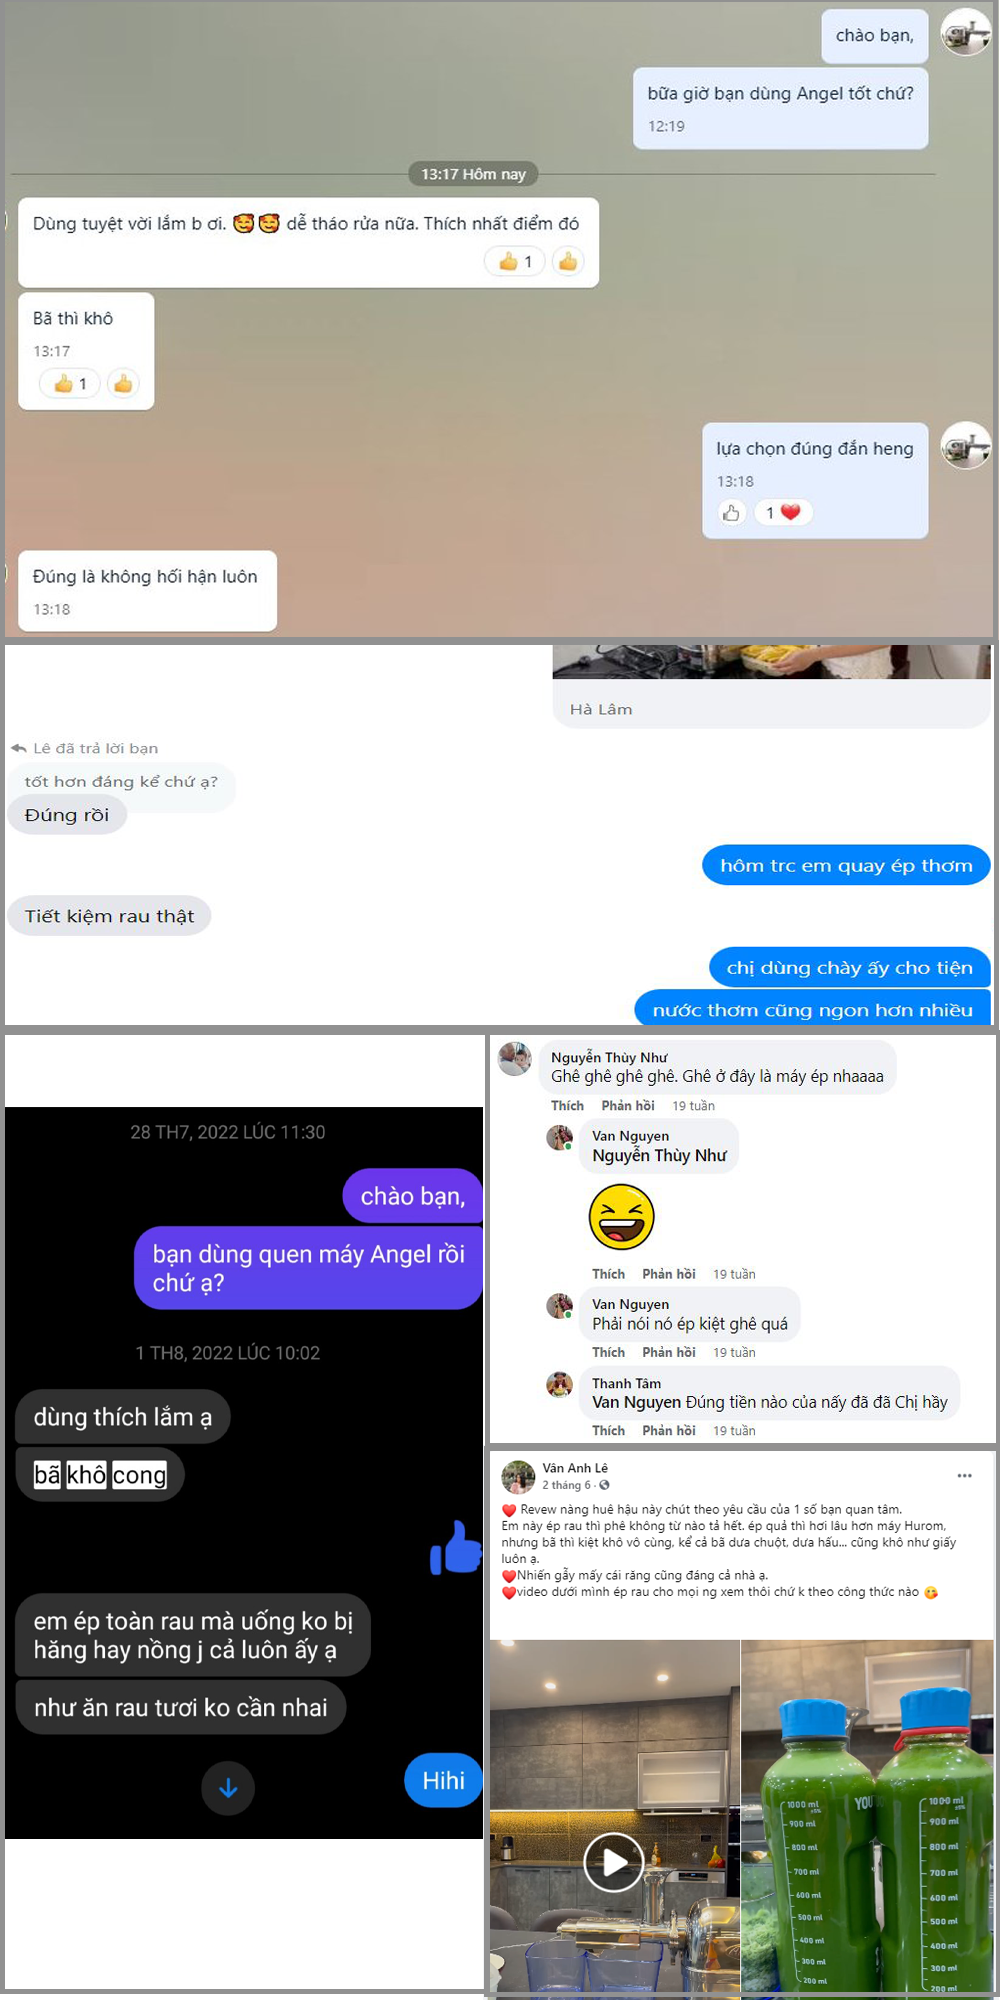Toggle the like button on 'Dùng tuyệt vời lắm' message
1000x2000 pixels.
pos(568,261)
